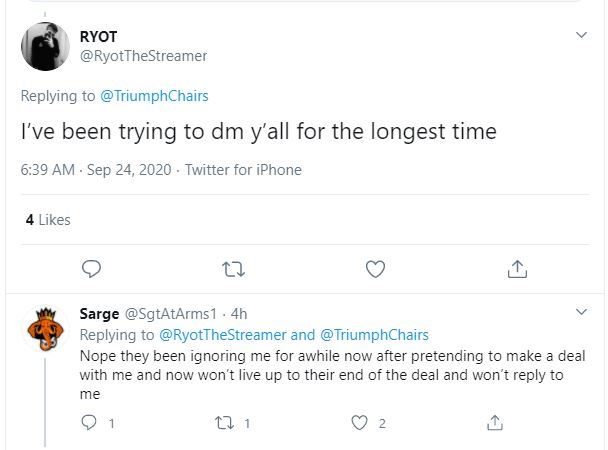Open the chevron menu on RYOT's tweet
The height and width of the screenshot is (450, 608).
581,35
